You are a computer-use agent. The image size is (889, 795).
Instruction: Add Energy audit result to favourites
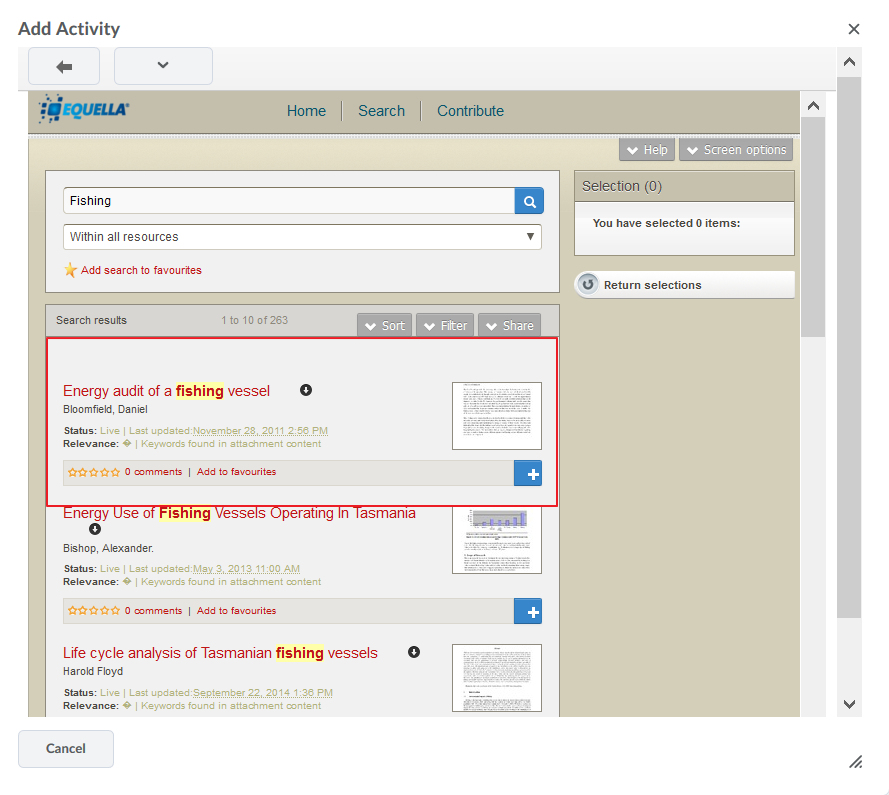(x=236, y=472)
